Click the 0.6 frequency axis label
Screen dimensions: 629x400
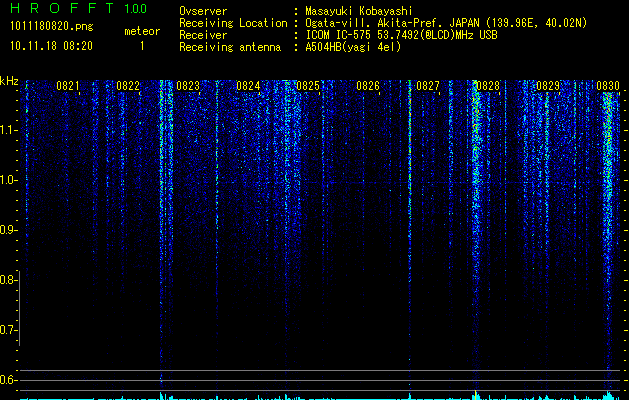(x=7, y=380)
